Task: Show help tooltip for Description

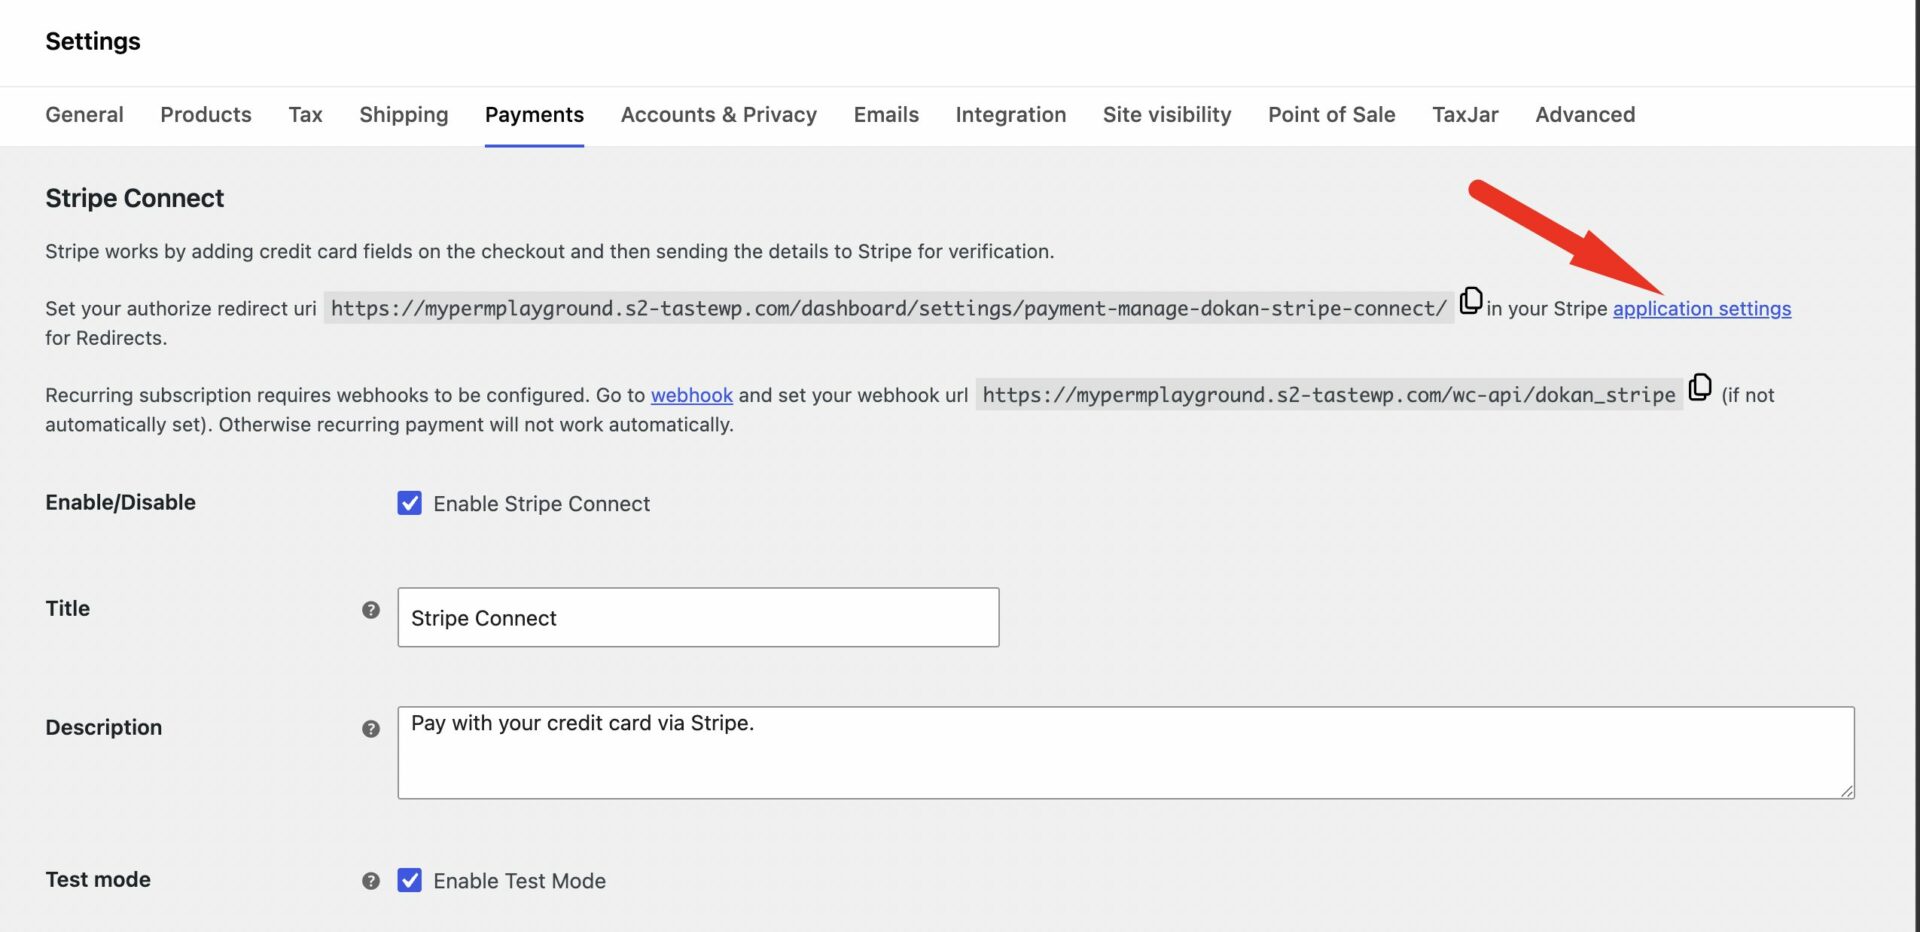Action: click(371, 729)
